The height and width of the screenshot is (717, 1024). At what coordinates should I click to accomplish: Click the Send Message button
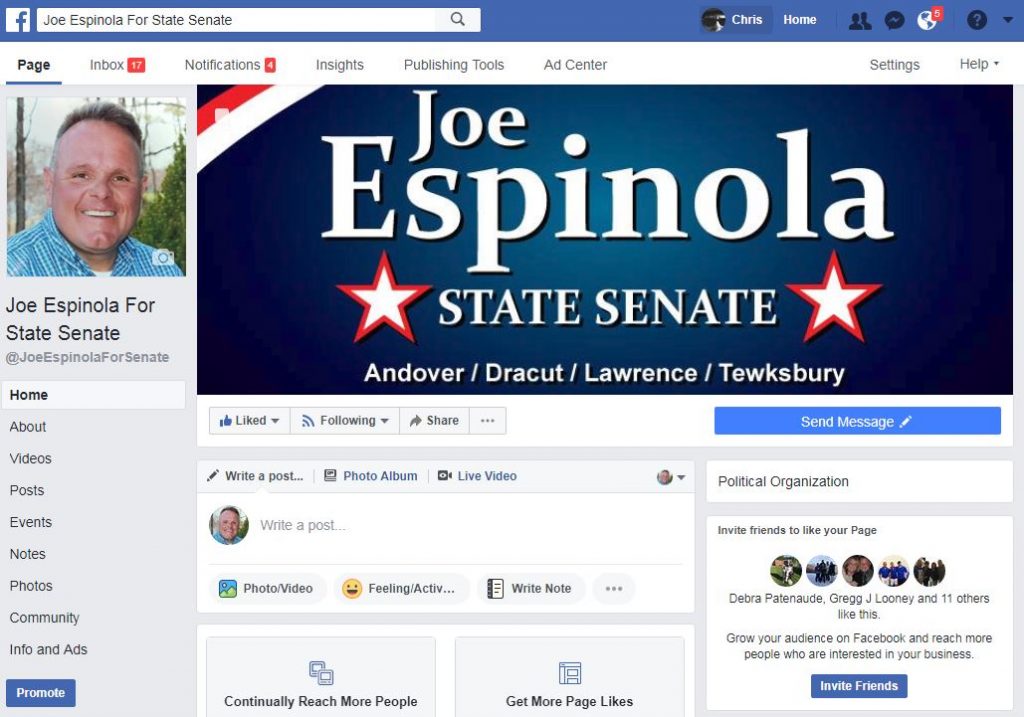pyautogui.click(x=857, y=421)
